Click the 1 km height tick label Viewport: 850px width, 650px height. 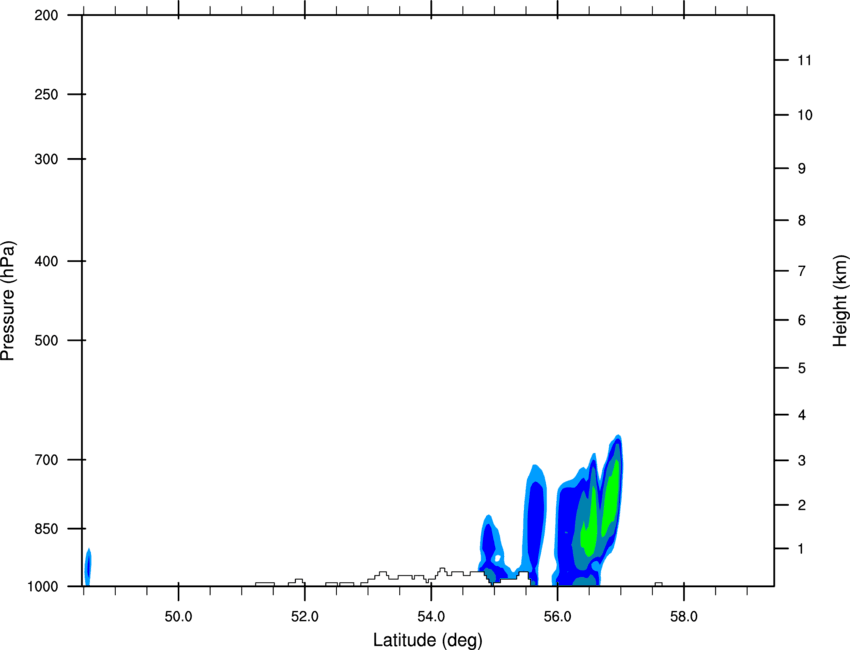(802, 549)
